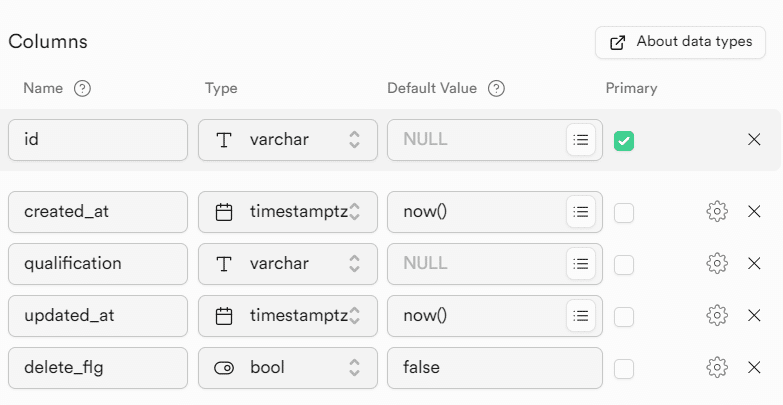Open the type dropdown for id column
The image size is (783, 405).
pos(288,140)
